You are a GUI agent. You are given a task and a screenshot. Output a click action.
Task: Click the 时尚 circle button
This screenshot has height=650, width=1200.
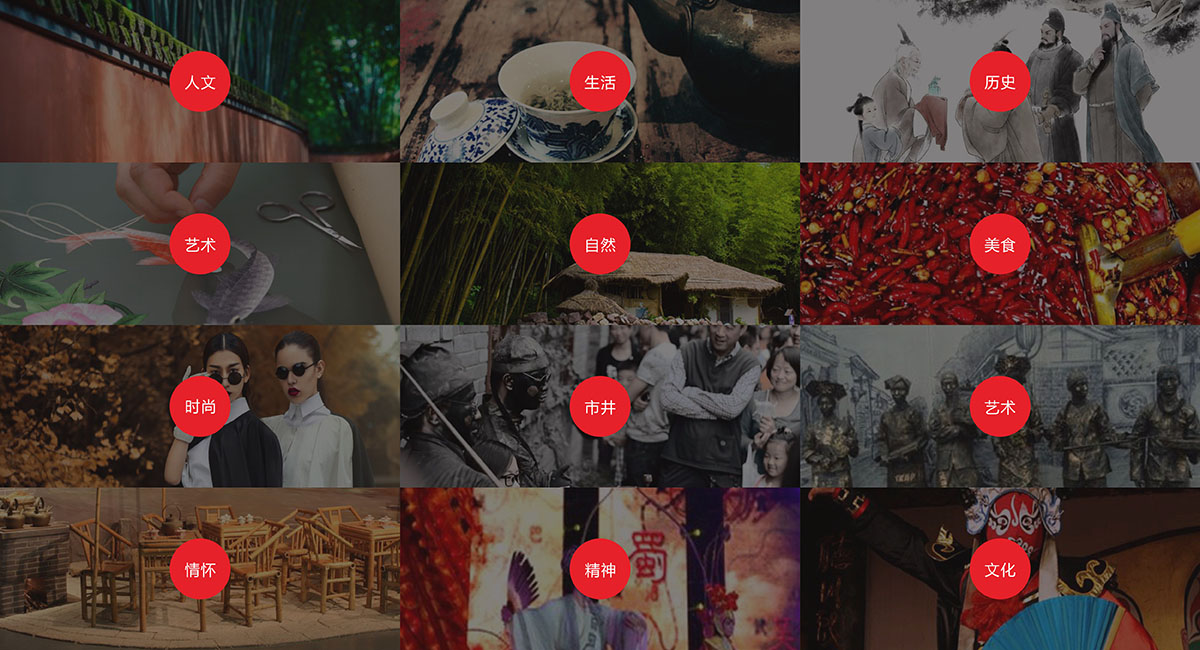pos(200,407)
